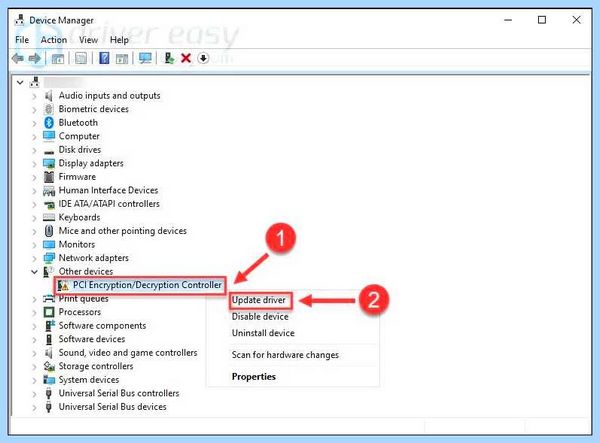600x443 pixels.
Task: Select Software devices label
Action: tap(92, 339)
